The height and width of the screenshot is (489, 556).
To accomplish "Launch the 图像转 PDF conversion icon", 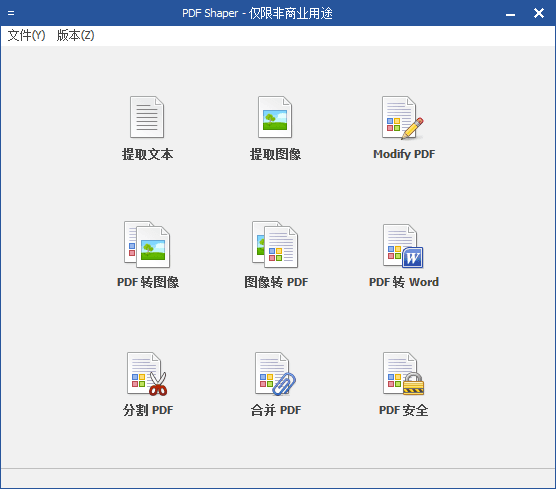I will [275, 245].
